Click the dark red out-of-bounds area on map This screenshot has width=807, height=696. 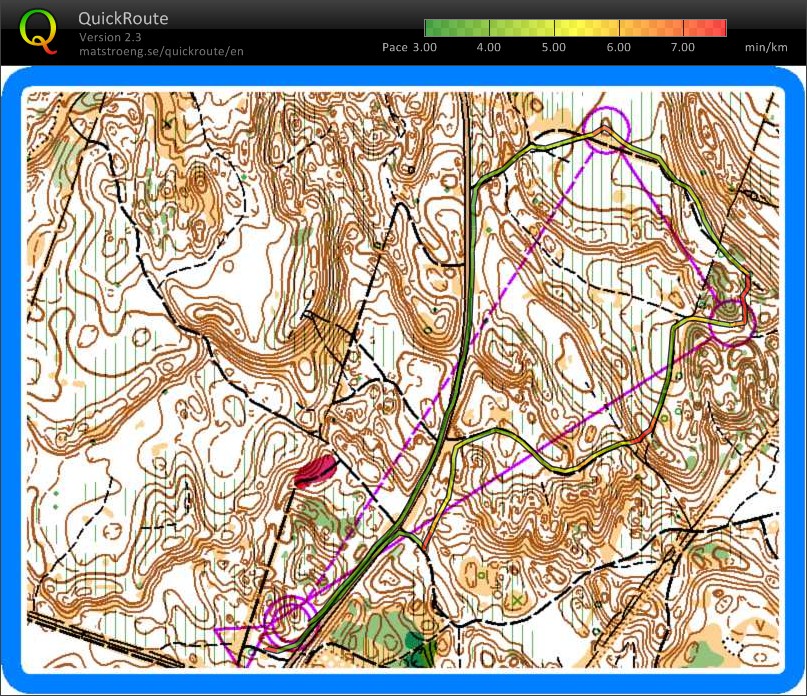315,471
